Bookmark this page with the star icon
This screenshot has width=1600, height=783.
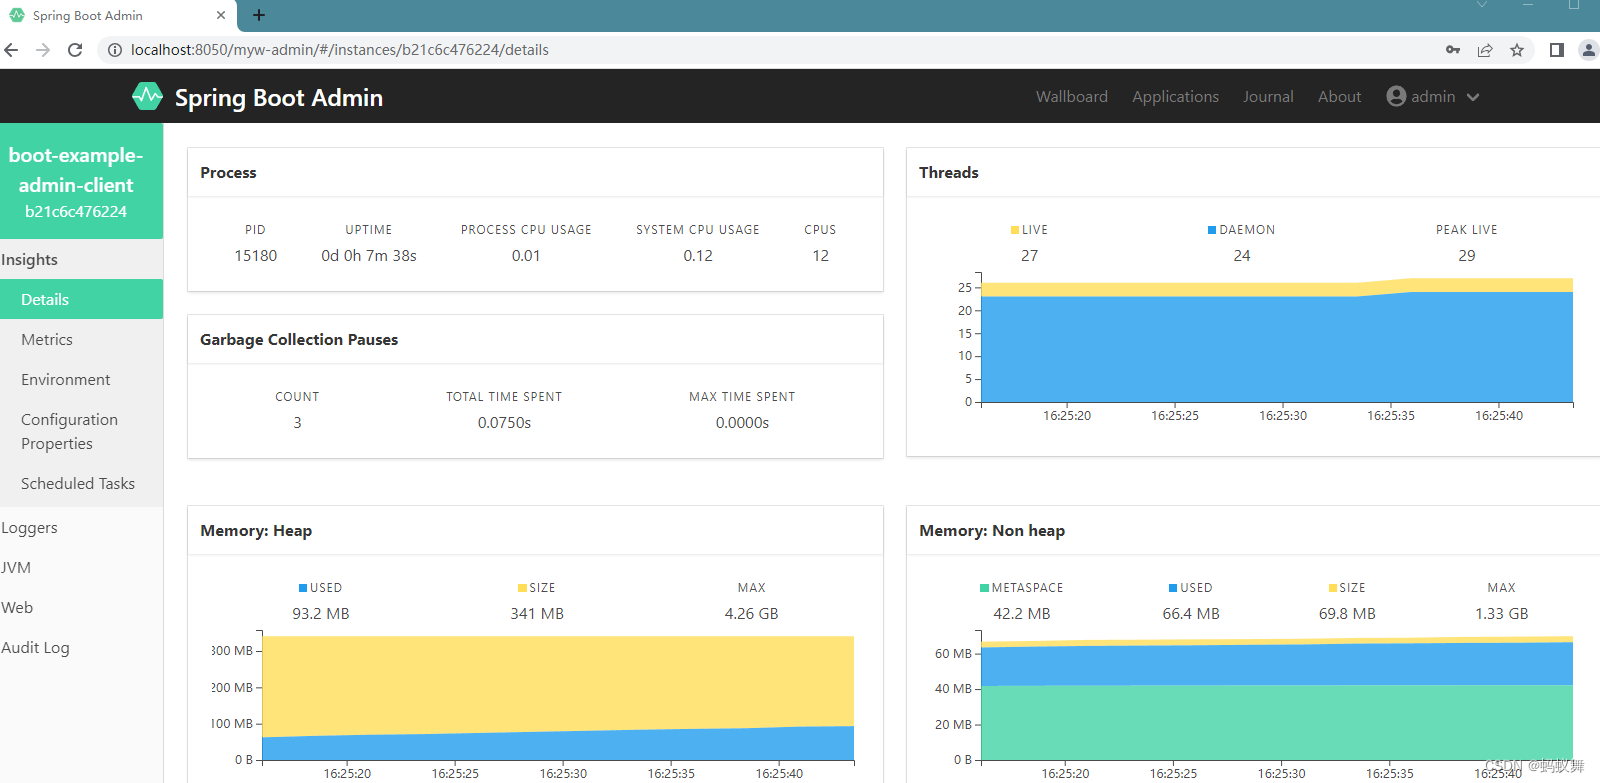tap(1517, 50)
